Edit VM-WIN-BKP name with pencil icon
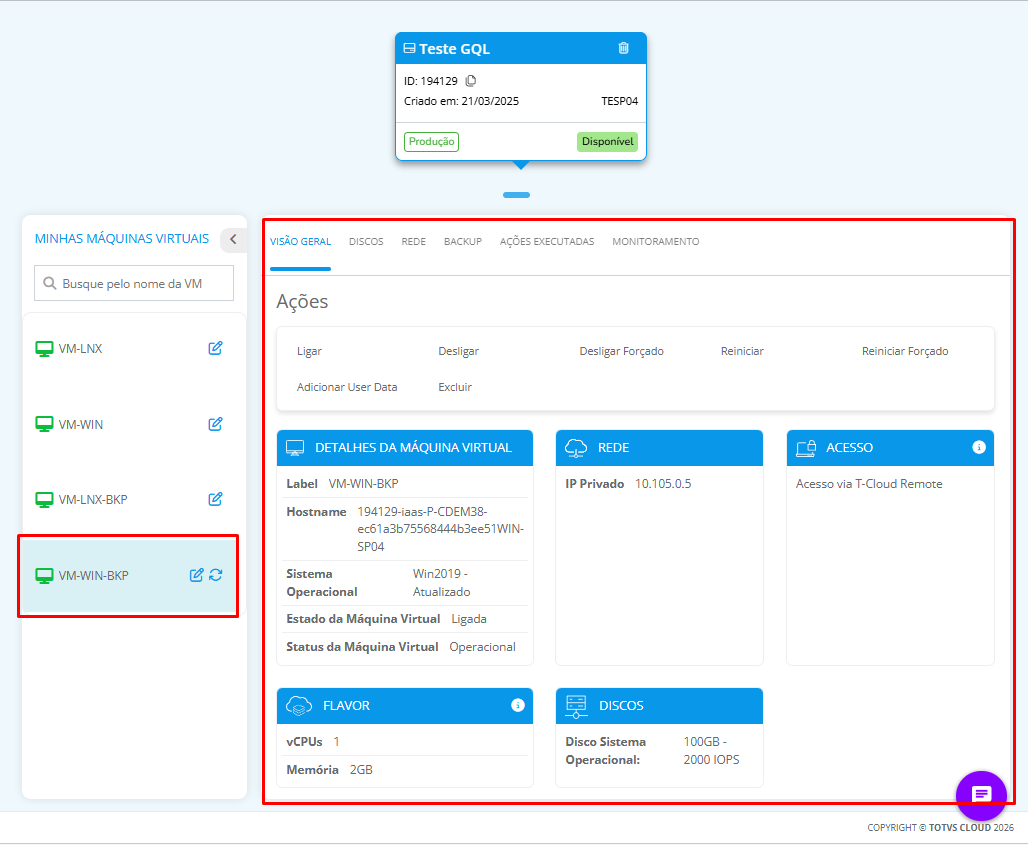The height and width of the screenshot is (845, 1028). tap(196, 575)
